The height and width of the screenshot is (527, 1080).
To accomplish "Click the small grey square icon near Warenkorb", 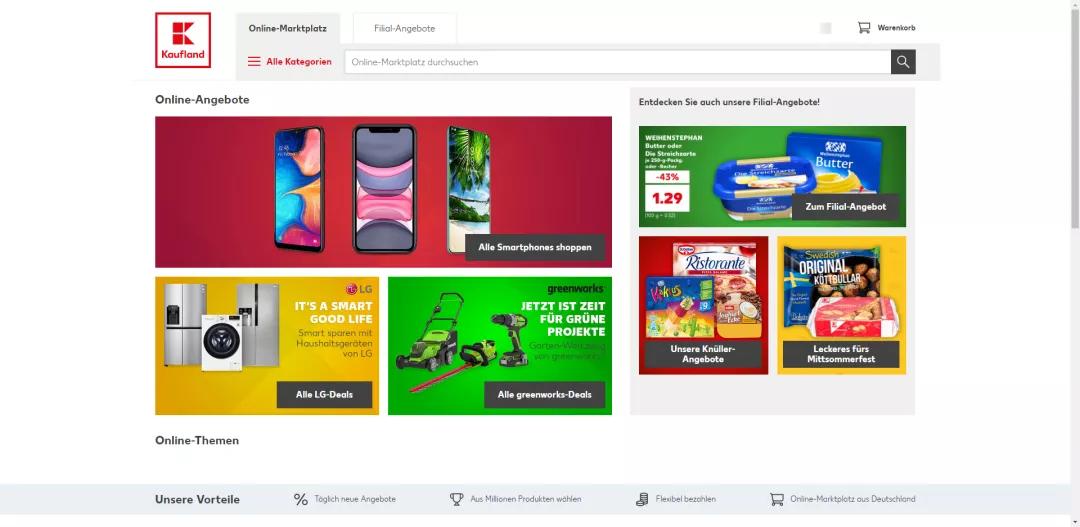I will tap(826, 28).
